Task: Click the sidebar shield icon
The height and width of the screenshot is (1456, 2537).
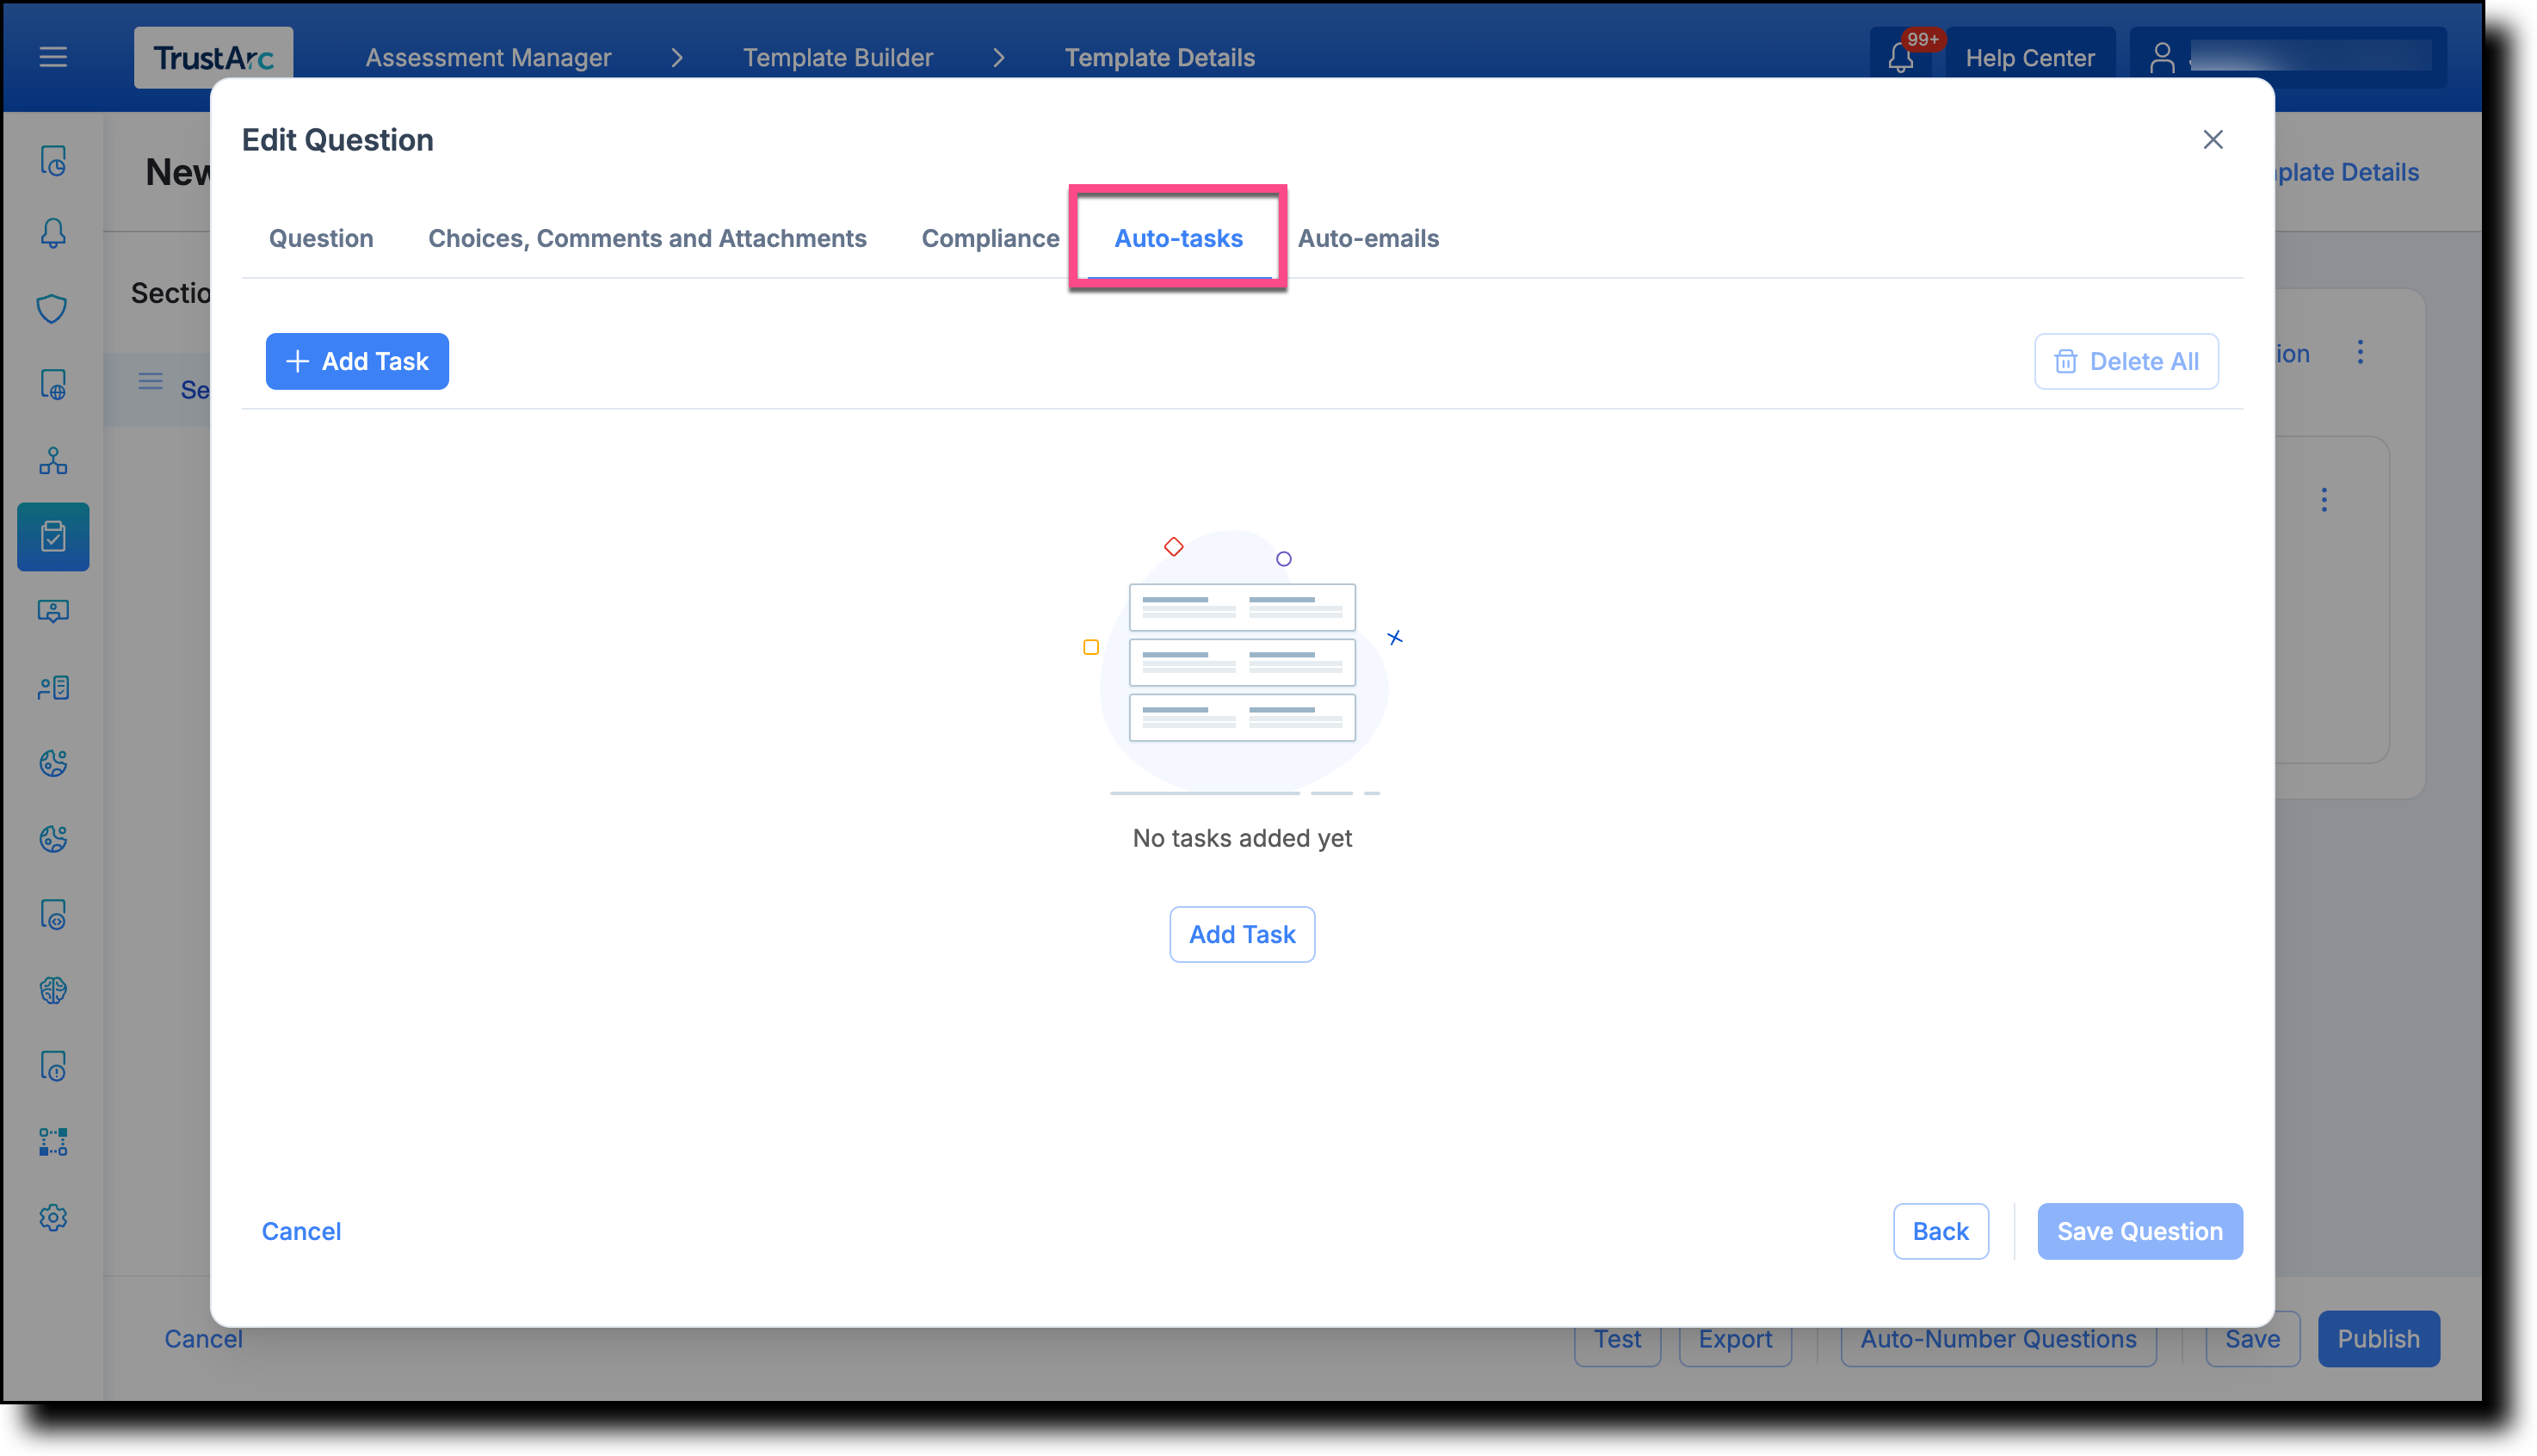Action: point(53,308)
